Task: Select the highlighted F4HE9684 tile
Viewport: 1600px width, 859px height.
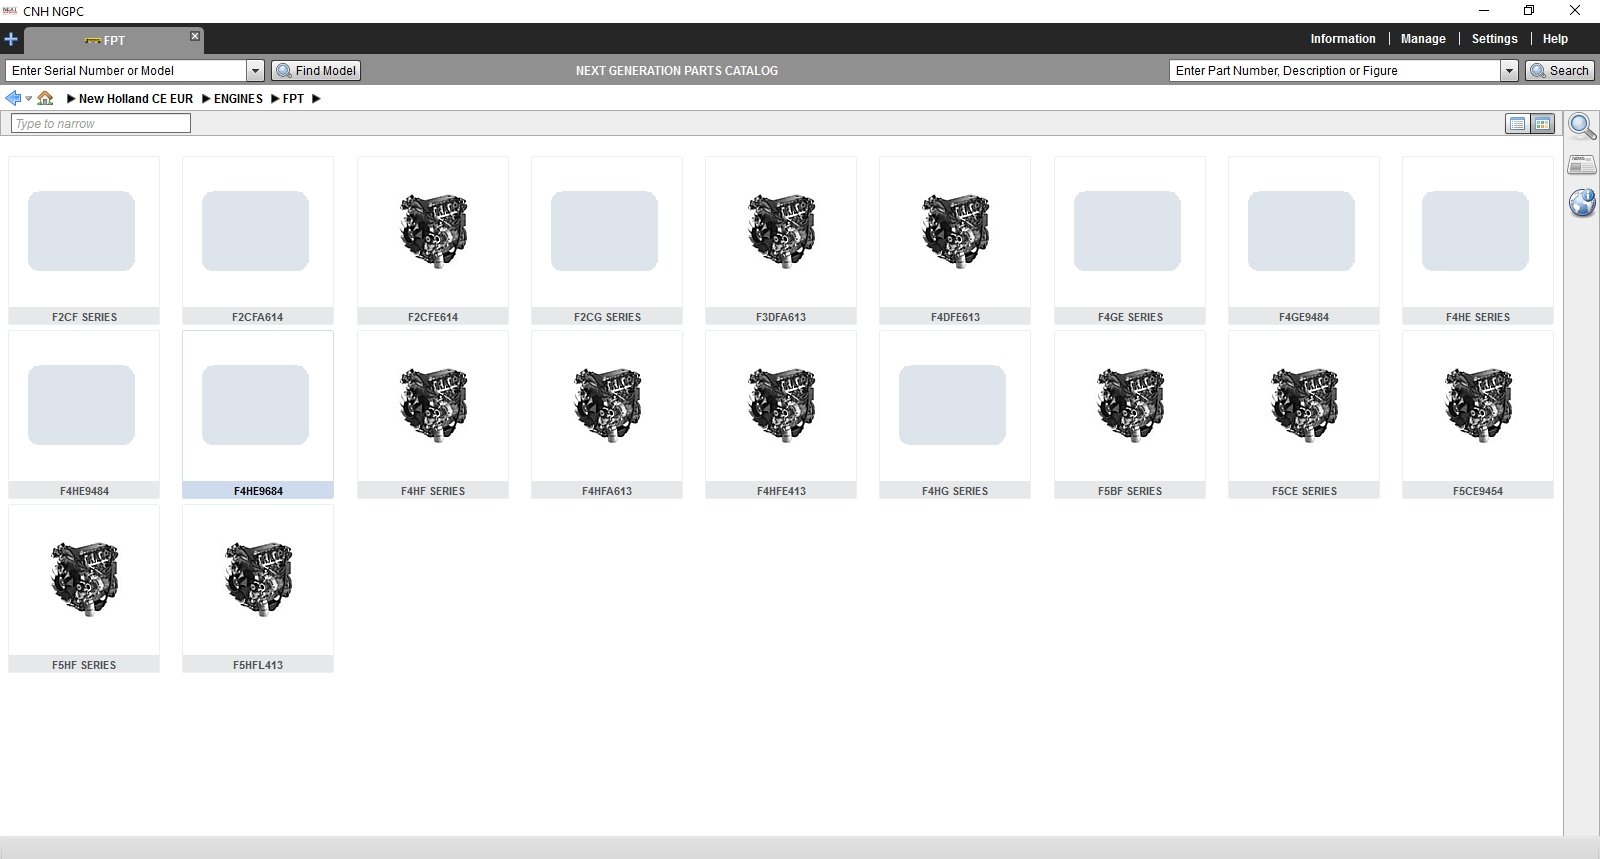Action: coord(258,414)
